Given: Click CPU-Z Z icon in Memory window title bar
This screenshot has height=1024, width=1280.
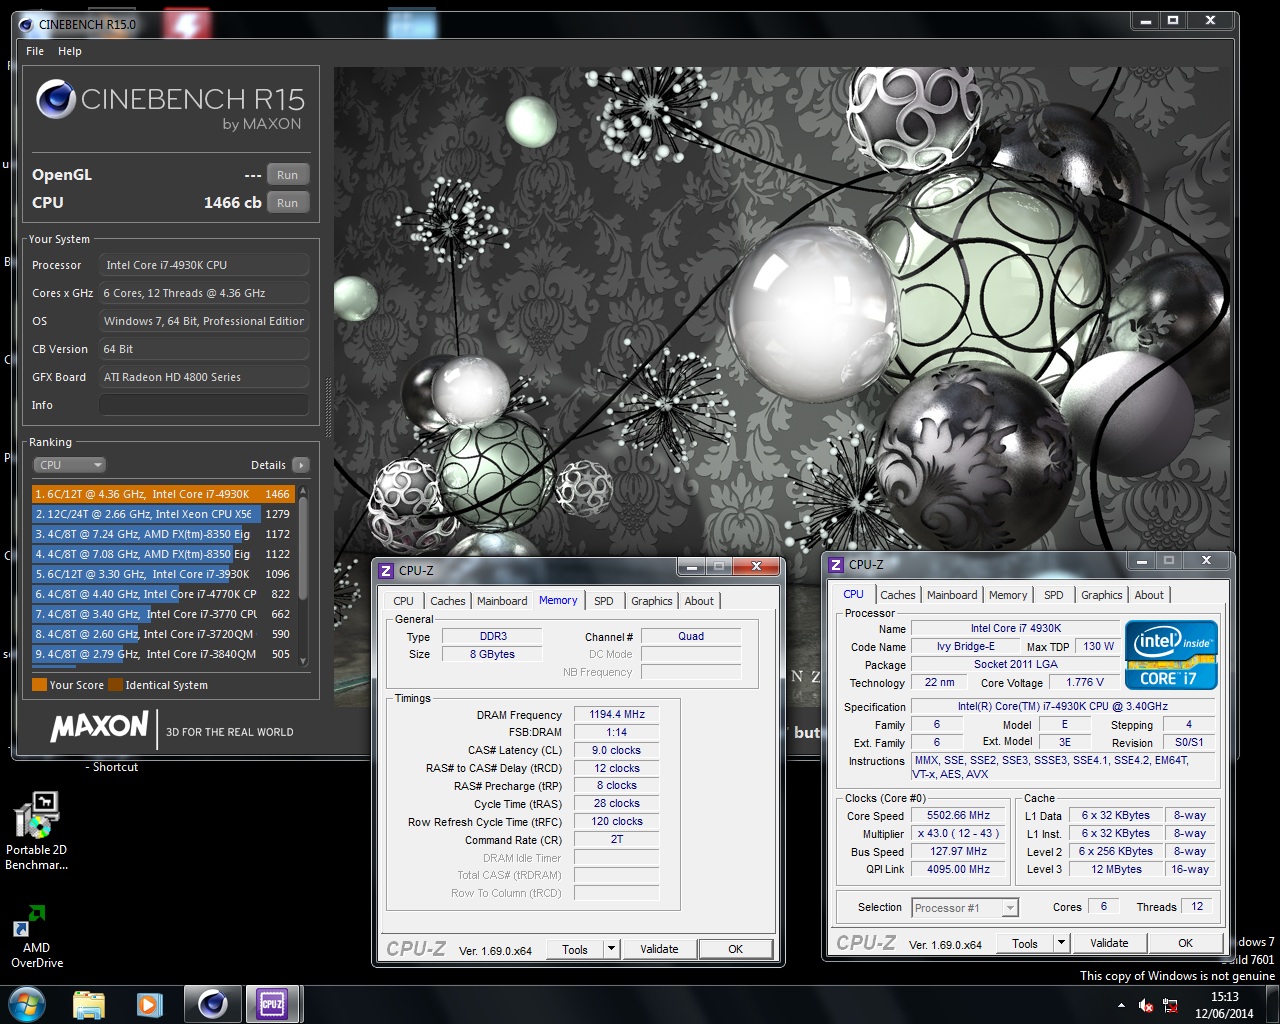Looking at the screenshot, I should [386, 571].
